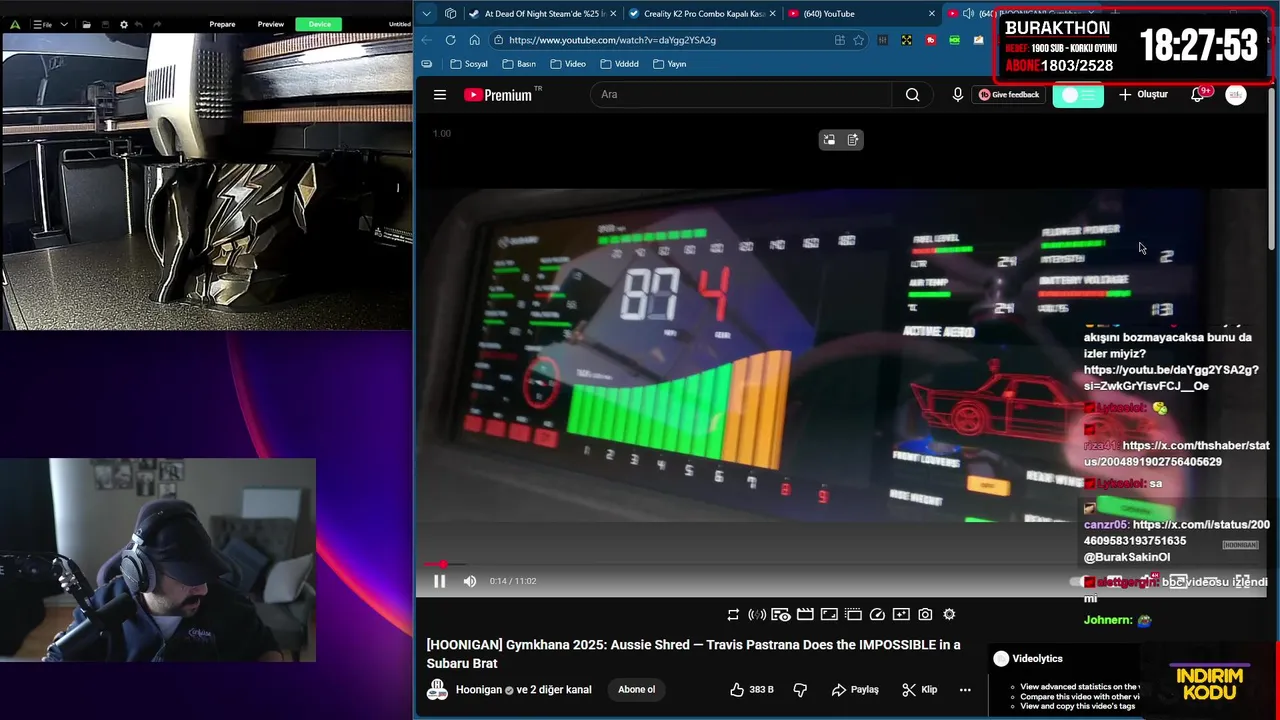Click the sparkle screen icon below the player
Viewport: 1280px width, 720px height.
coord(901,615)
